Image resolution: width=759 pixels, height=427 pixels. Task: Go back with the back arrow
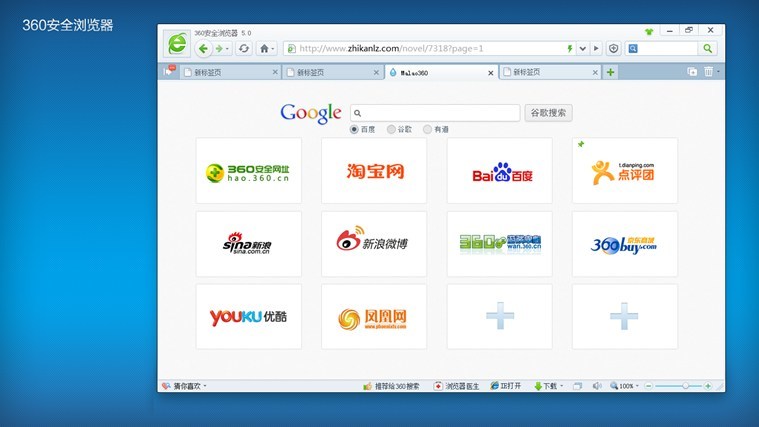[203, 48]
